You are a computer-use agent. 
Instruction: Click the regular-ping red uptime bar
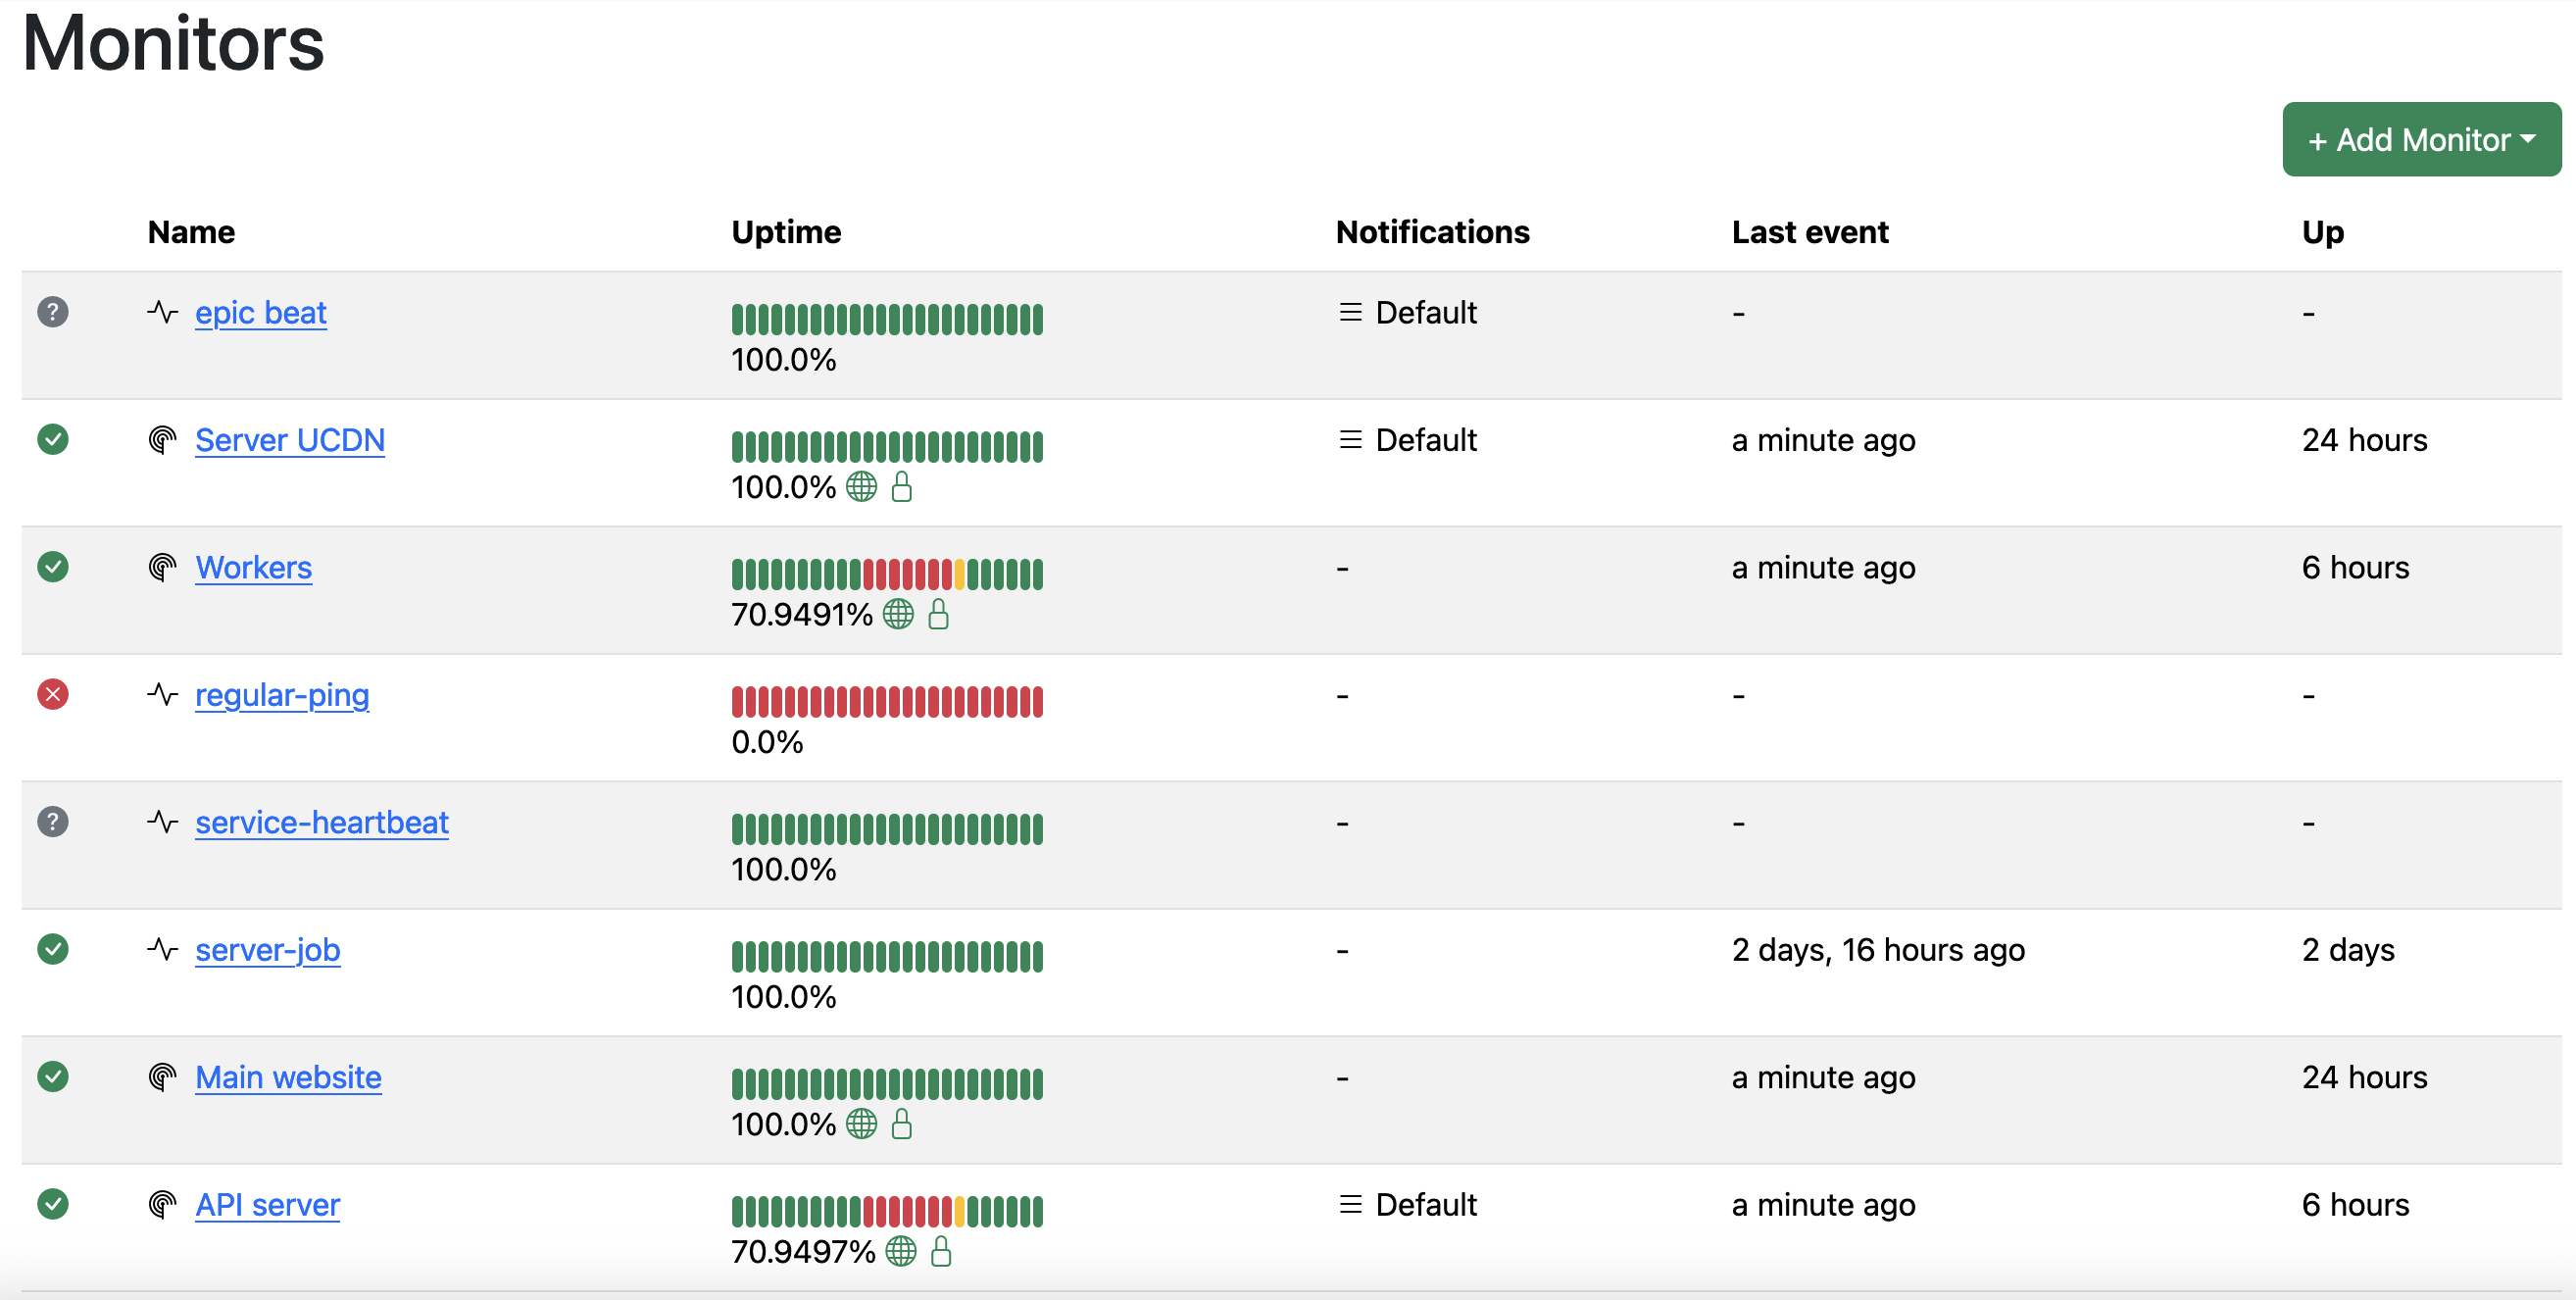coord(886,701)
